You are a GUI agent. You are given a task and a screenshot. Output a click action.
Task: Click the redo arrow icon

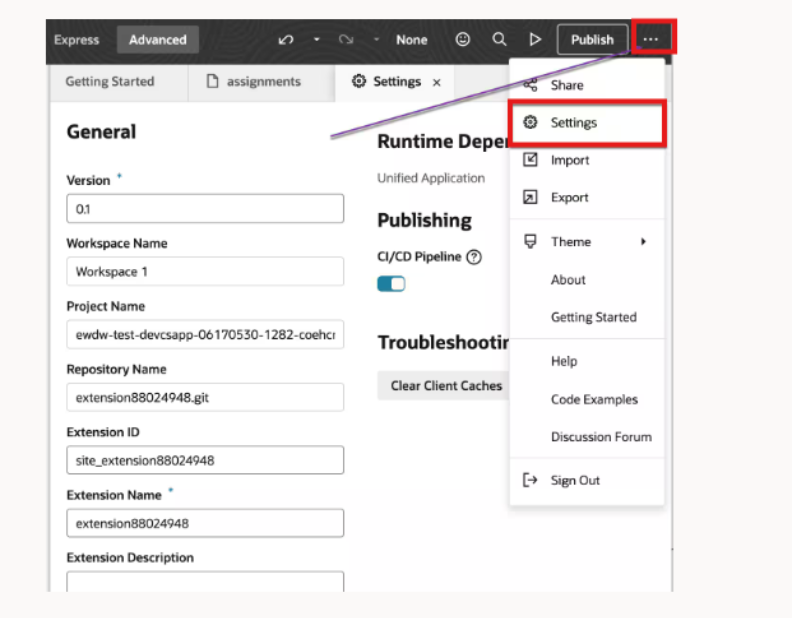(346, 39)
